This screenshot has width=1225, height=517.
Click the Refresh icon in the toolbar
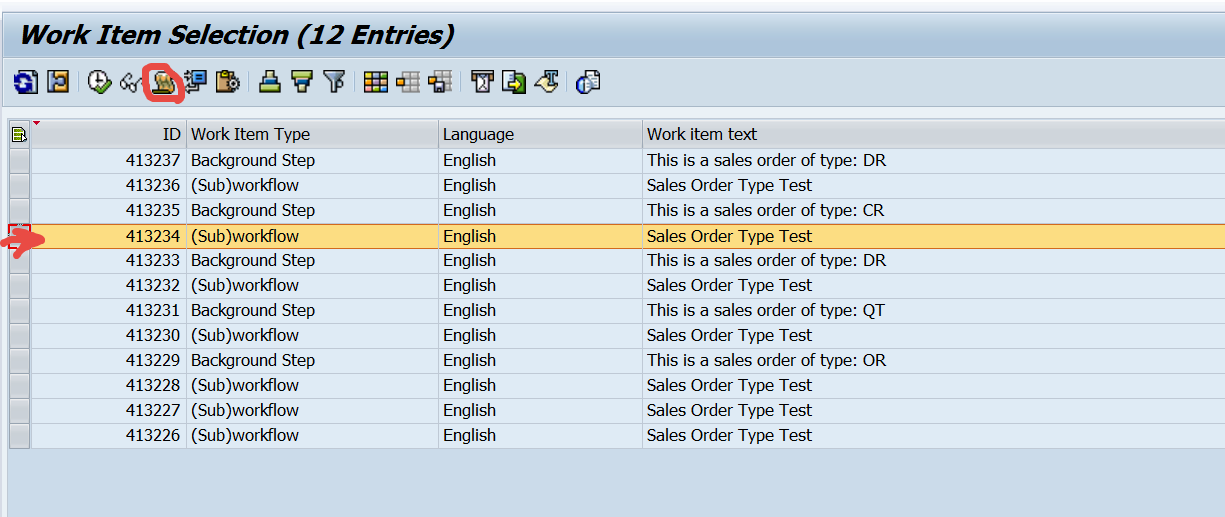click(x=25, y=82)
